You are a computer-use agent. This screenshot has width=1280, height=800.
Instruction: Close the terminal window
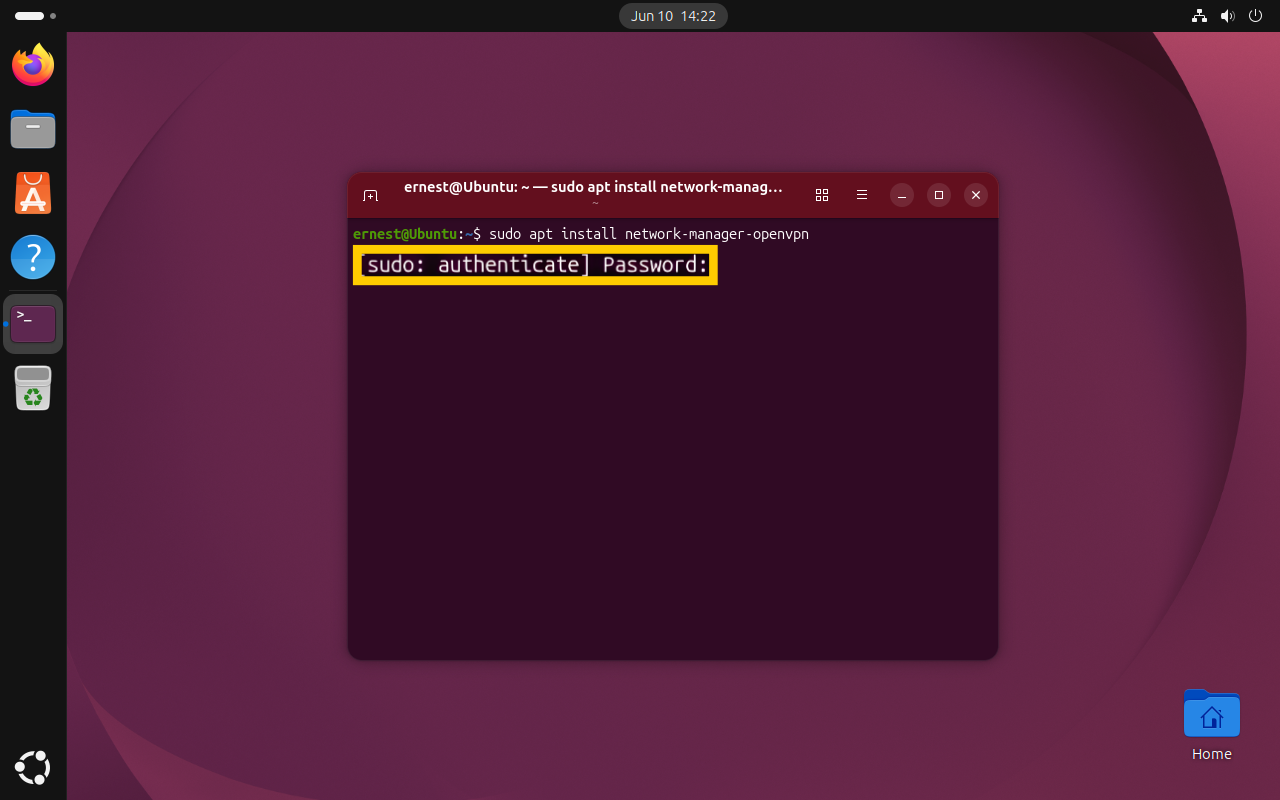(976, 195)
